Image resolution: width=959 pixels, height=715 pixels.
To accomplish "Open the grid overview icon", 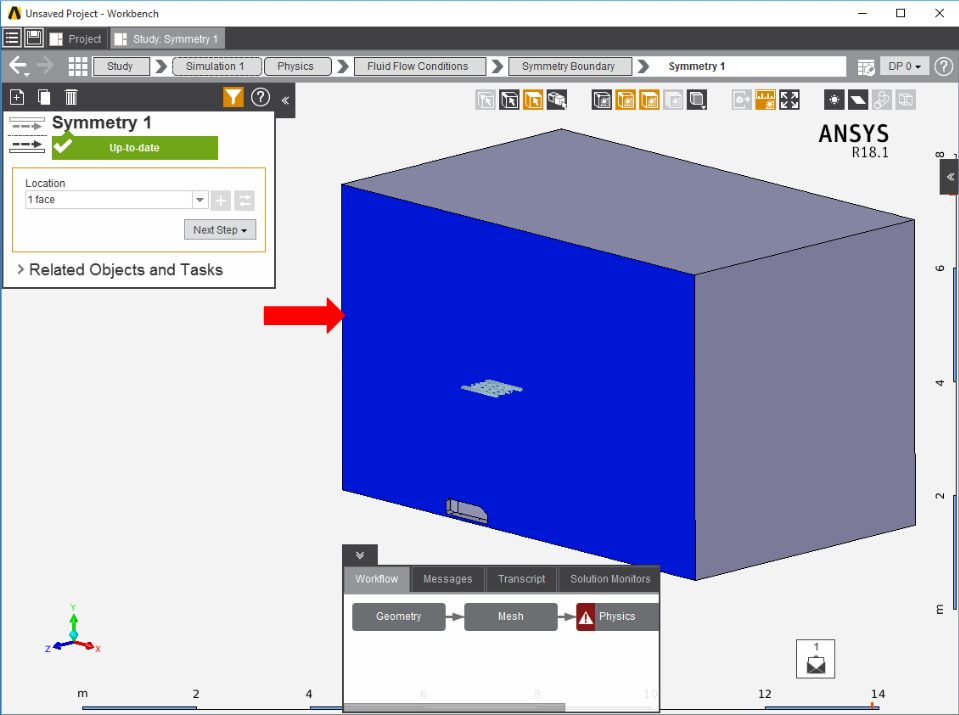I will click(78, 66).
